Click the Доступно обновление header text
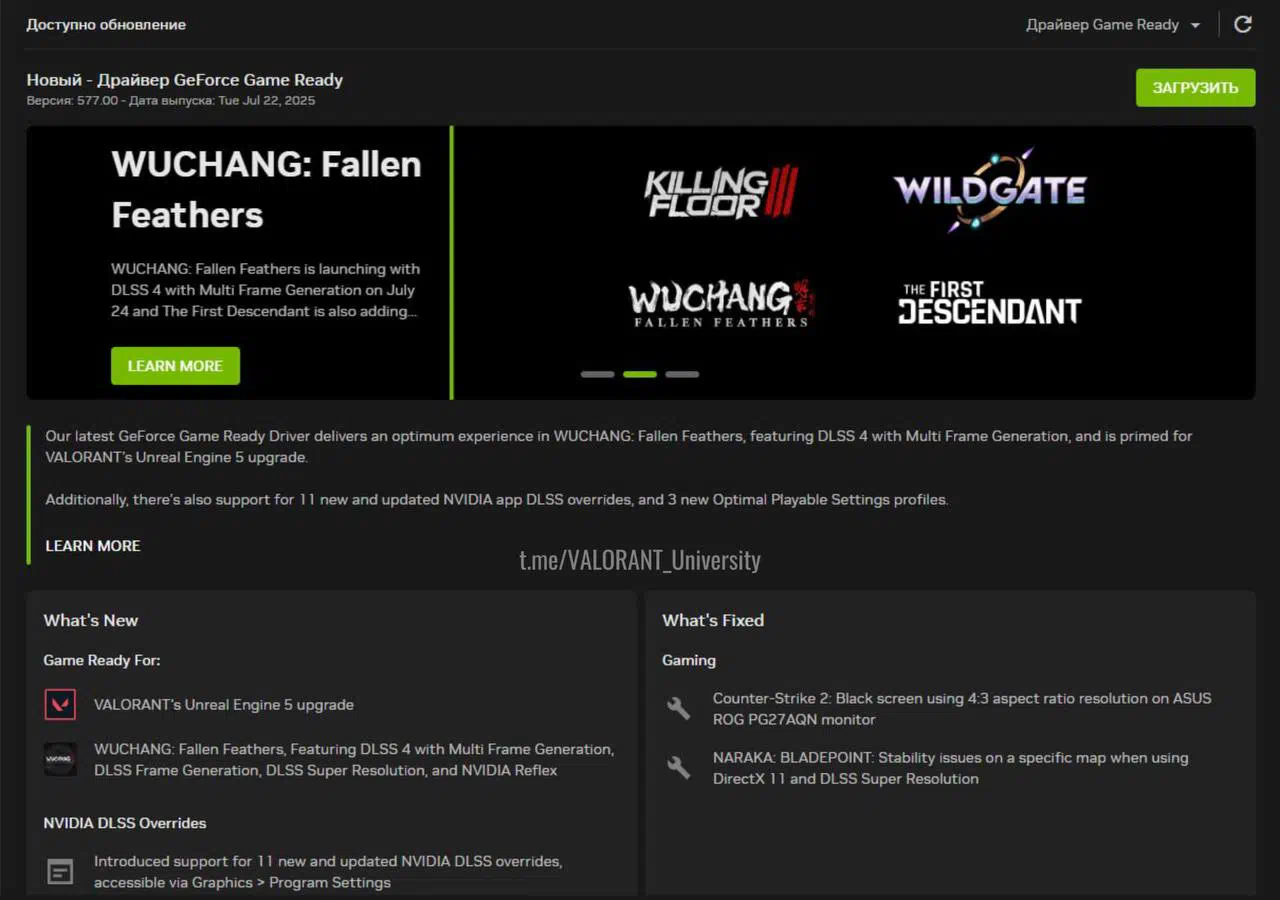The height and width of the screenshot is (900, 1280). [106, 24]
